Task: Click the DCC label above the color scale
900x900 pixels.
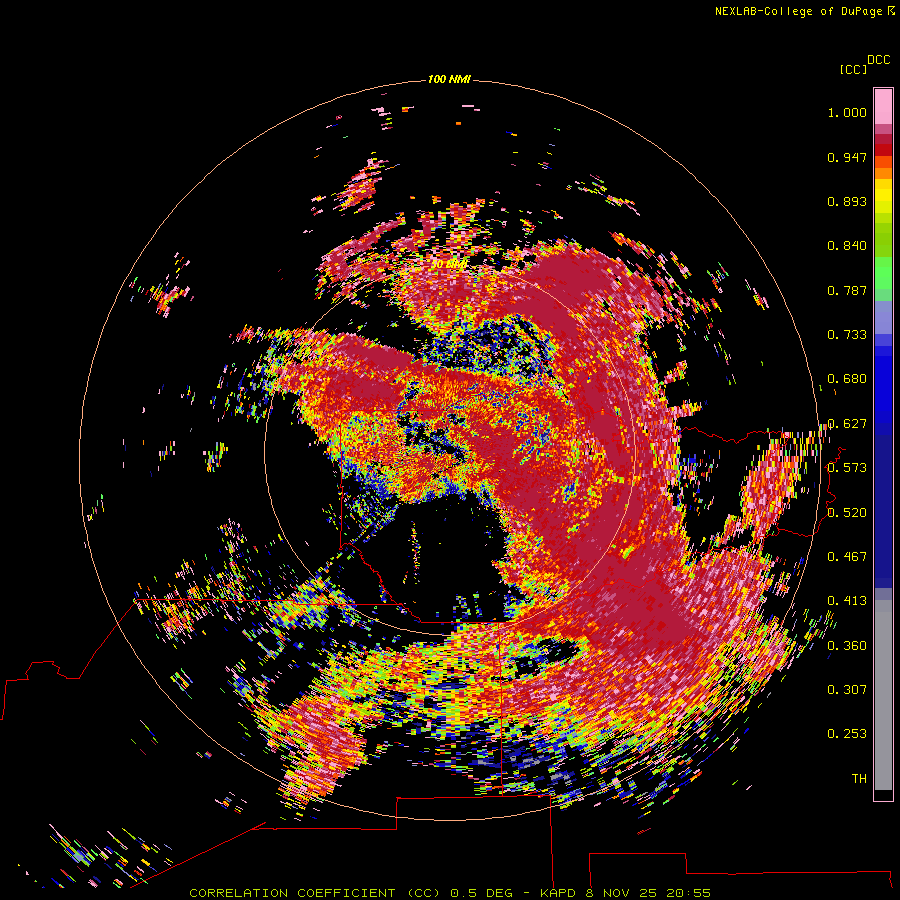Action: [878, 60]
